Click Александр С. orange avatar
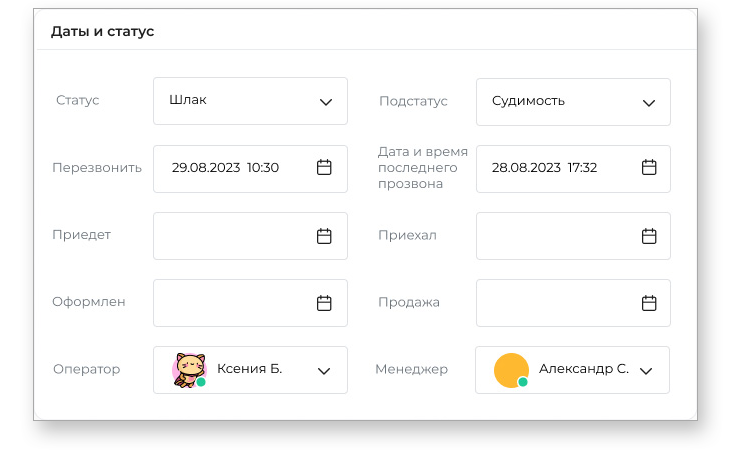Screen dimensions: 732x454 (x=511, y=370)
